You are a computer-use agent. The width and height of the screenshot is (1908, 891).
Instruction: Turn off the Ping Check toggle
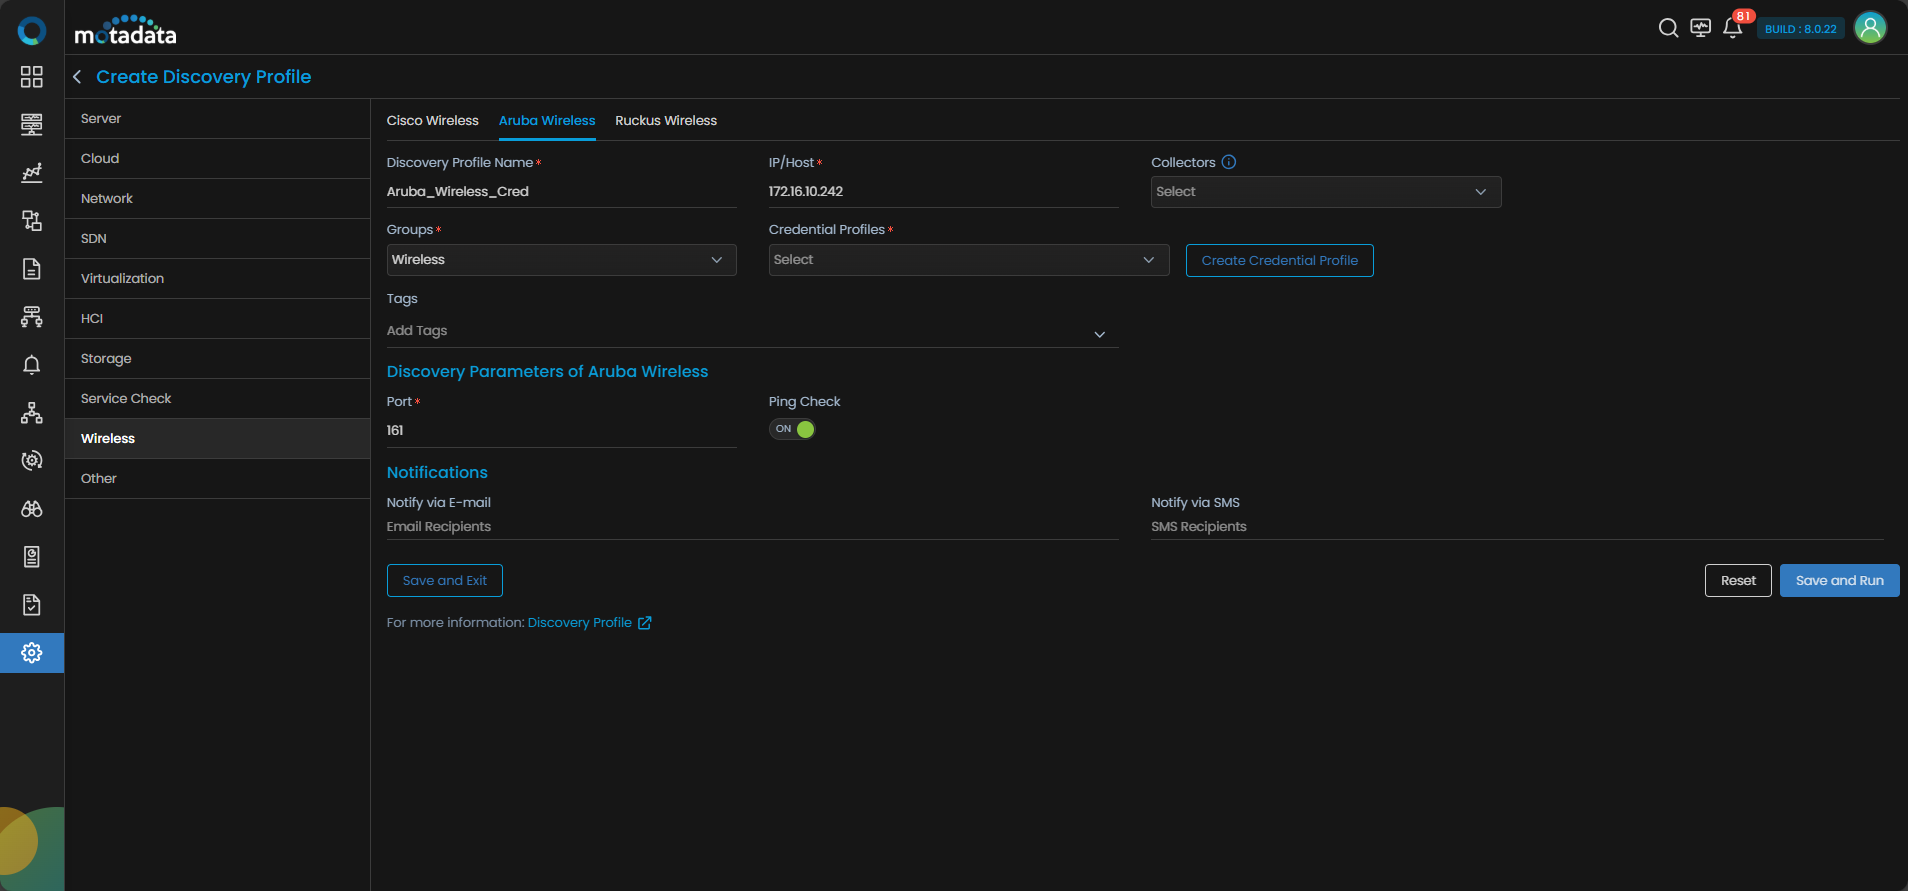pyautogui.click(x=792, y=429)
